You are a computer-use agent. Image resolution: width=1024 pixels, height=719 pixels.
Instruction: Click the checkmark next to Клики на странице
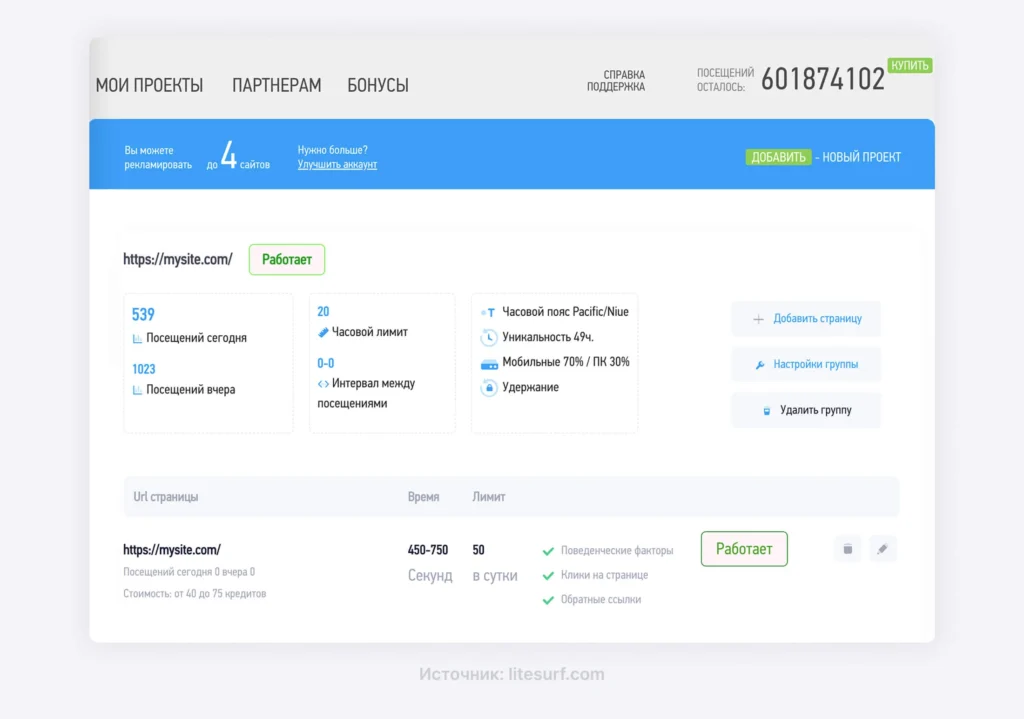548,575
